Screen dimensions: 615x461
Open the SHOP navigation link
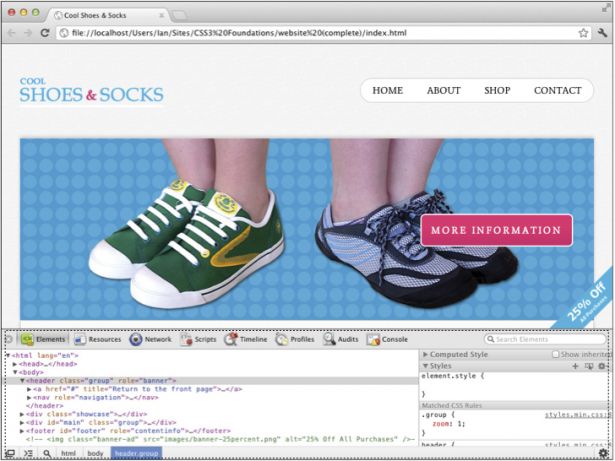point(497,91)
